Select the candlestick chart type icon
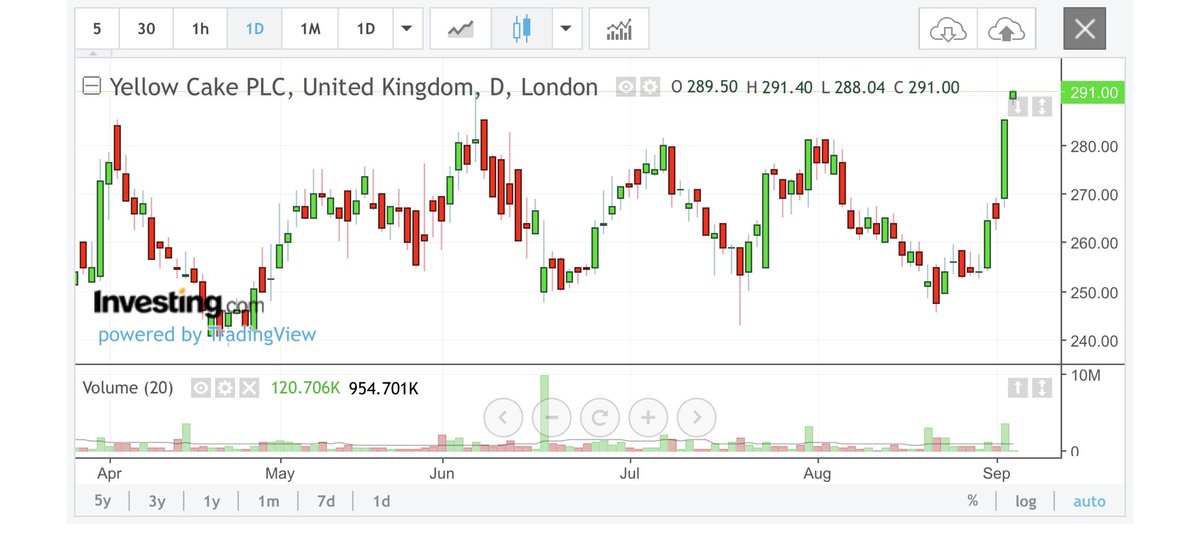Screen dimensions: 1200x554 (x=521, y=29)
